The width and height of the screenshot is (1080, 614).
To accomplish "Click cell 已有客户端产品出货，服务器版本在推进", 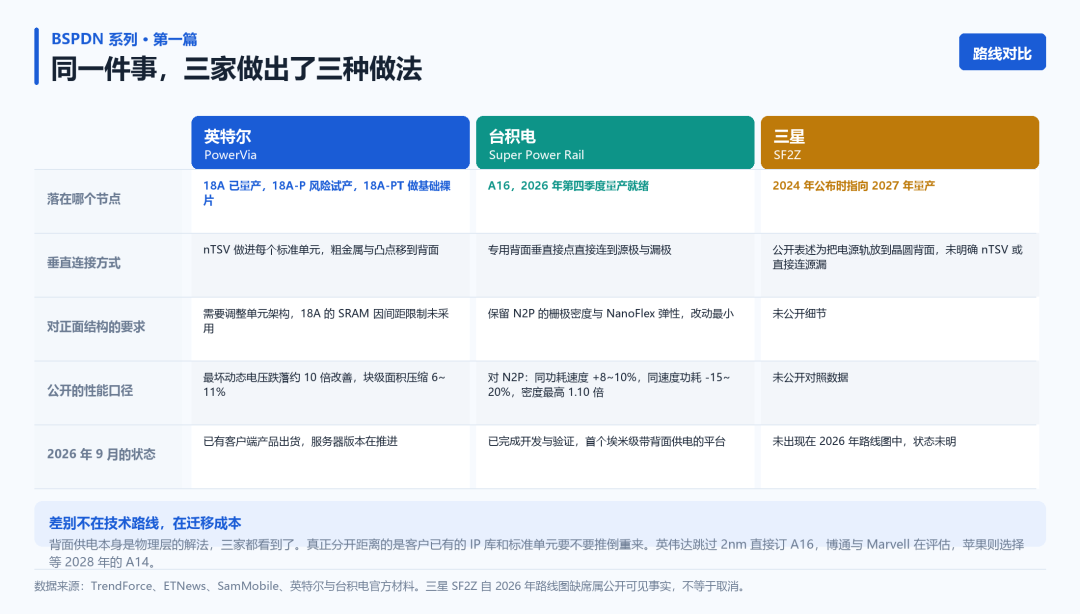I will click(331, 457).
